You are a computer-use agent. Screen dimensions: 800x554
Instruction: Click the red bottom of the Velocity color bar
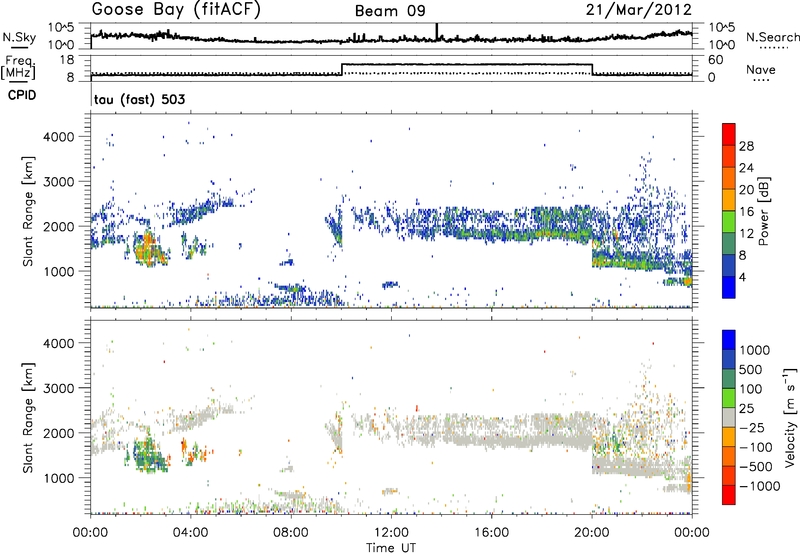pyautogui.click(x=729, y=495)
